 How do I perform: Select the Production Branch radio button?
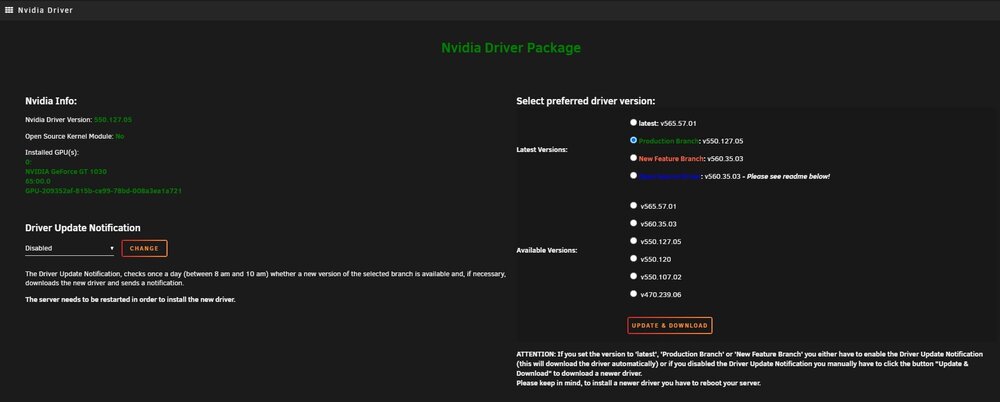[633, 140]
